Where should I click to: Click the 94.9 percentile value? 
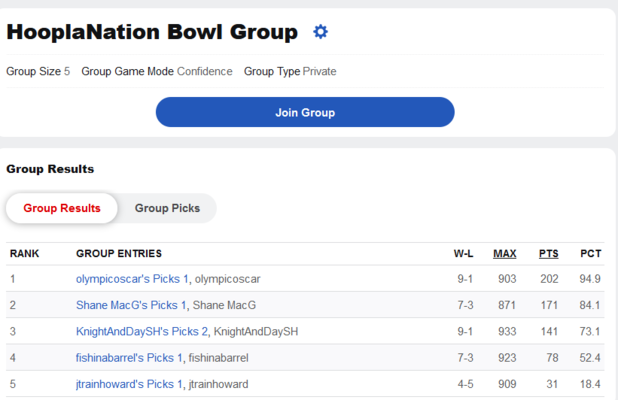pyautogui.click(x=590, y=279)
